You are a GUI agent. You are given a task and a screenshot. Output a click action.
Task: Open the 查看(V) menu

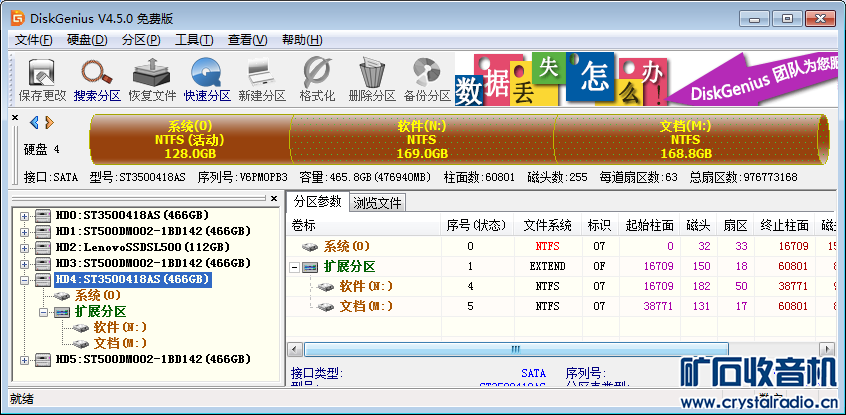(248, 40)
